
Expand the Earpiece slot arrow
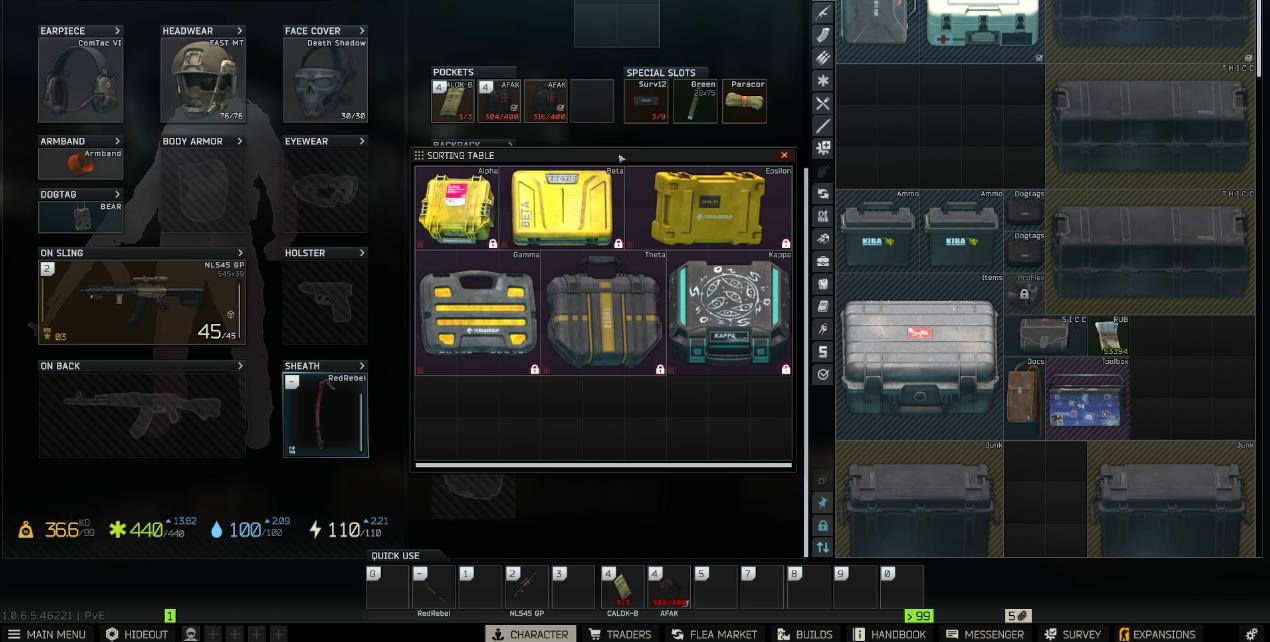118,31
